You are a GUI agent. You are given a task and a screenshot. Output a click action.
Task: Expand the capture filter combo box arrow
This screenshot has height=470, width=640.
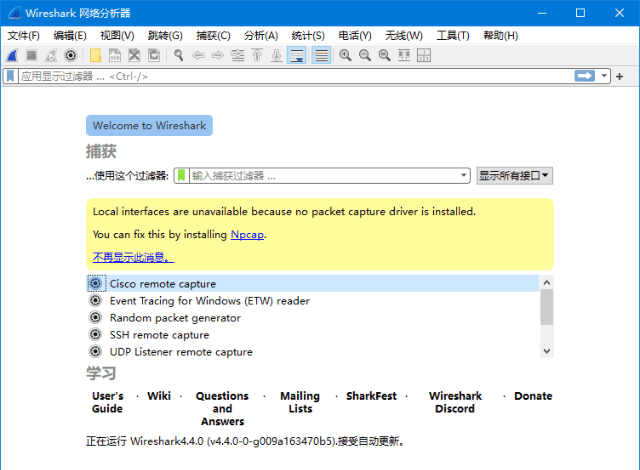pos(464,175)
